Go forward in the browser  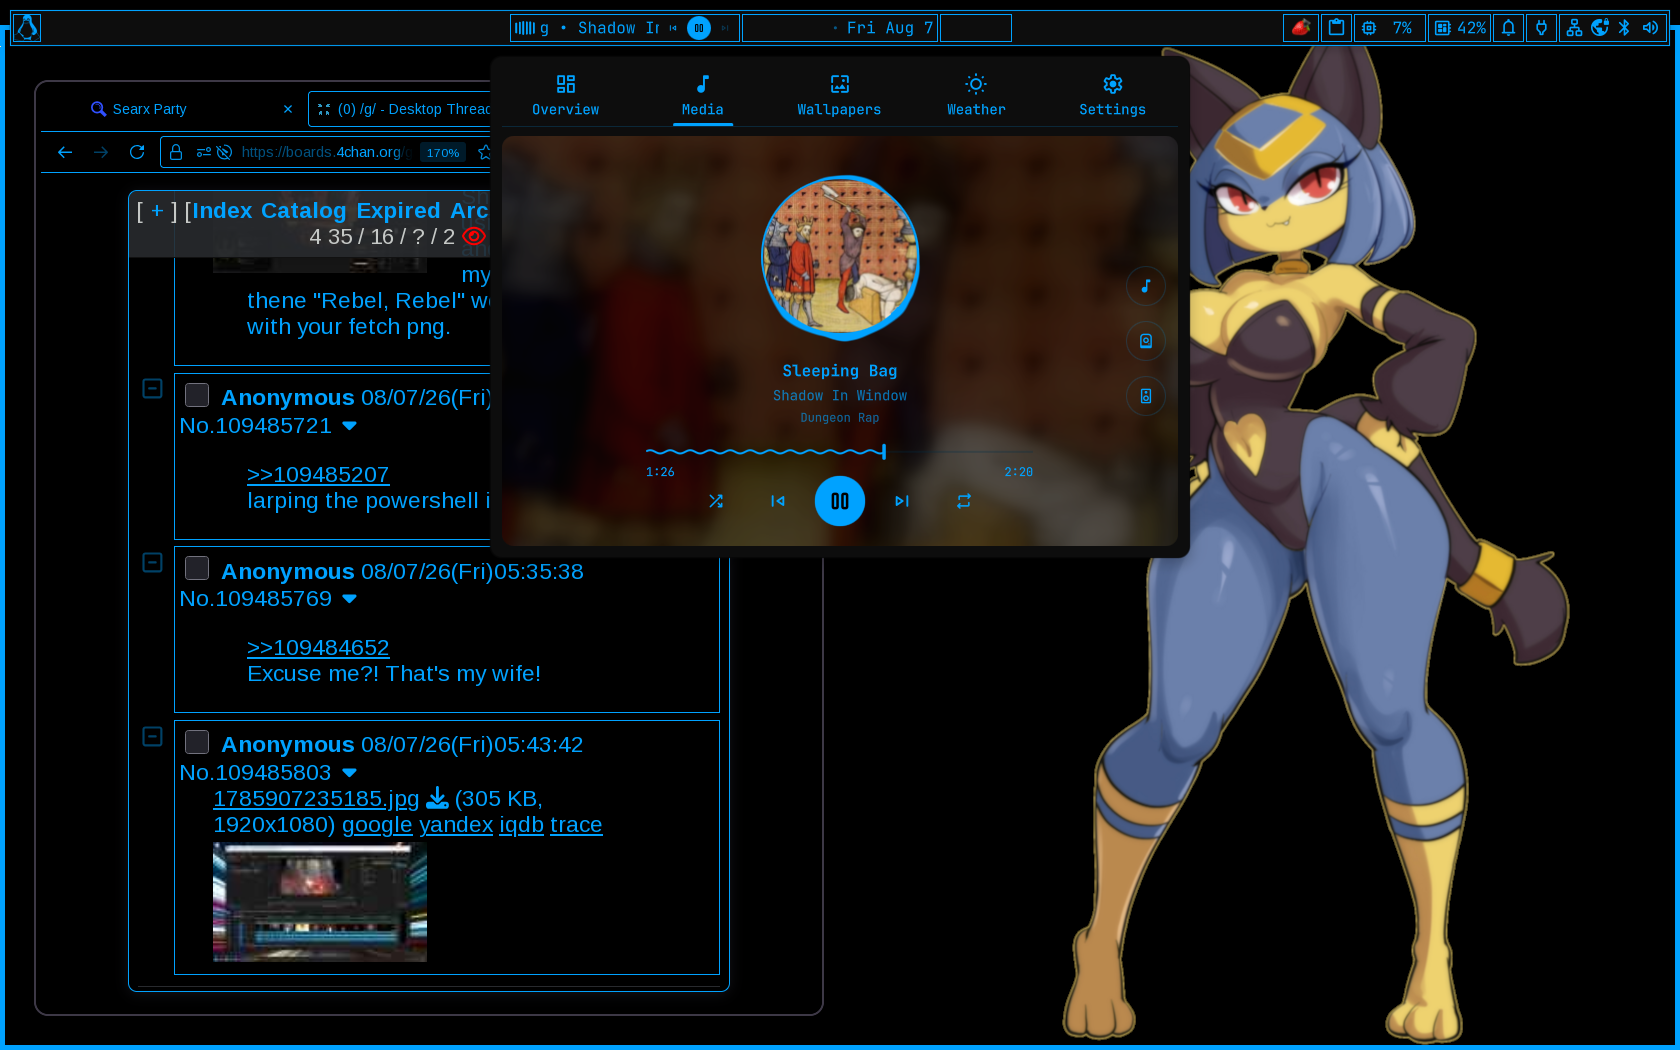point(101,152)
